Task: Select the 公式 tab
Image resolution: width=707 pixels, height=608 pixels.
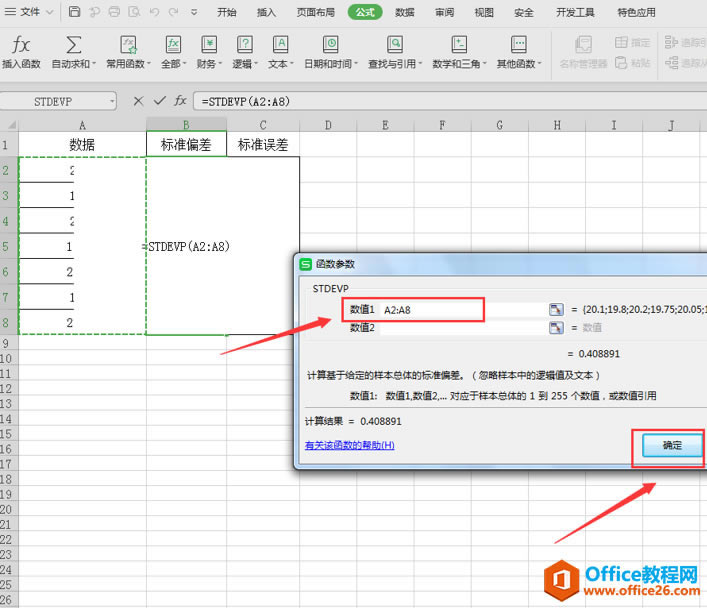Action: click(x=365, y=12)
